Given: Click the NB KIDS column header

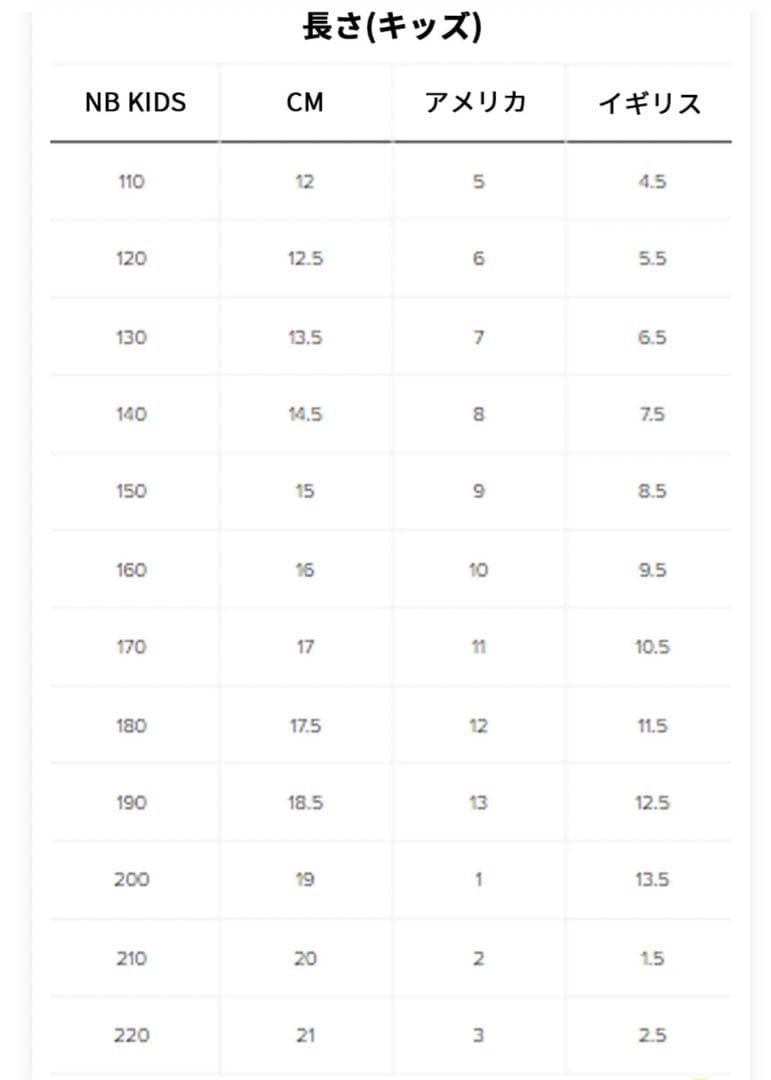Looking at the screenshot, I should click(x=135, y=102).
